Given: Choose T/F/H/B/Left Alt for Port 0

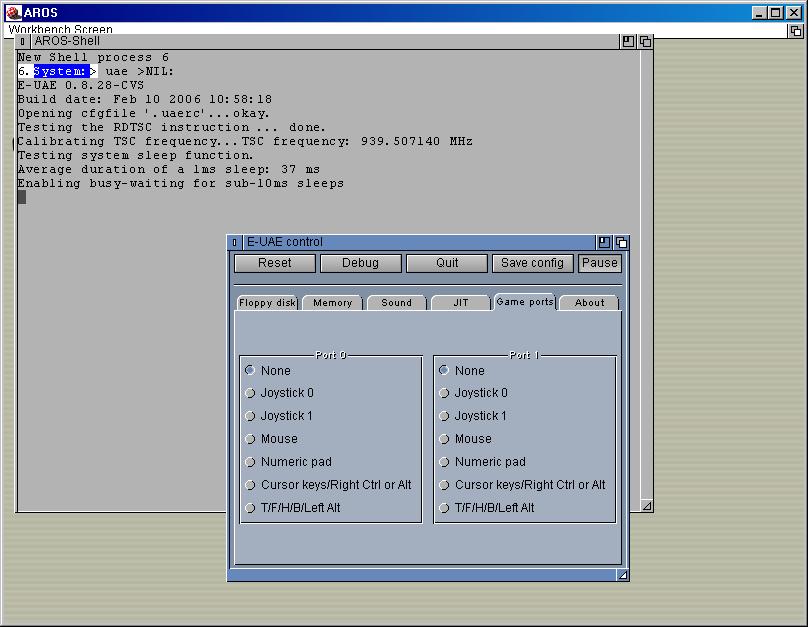Looking at the screenshot, I should click(x=250, y=508).
